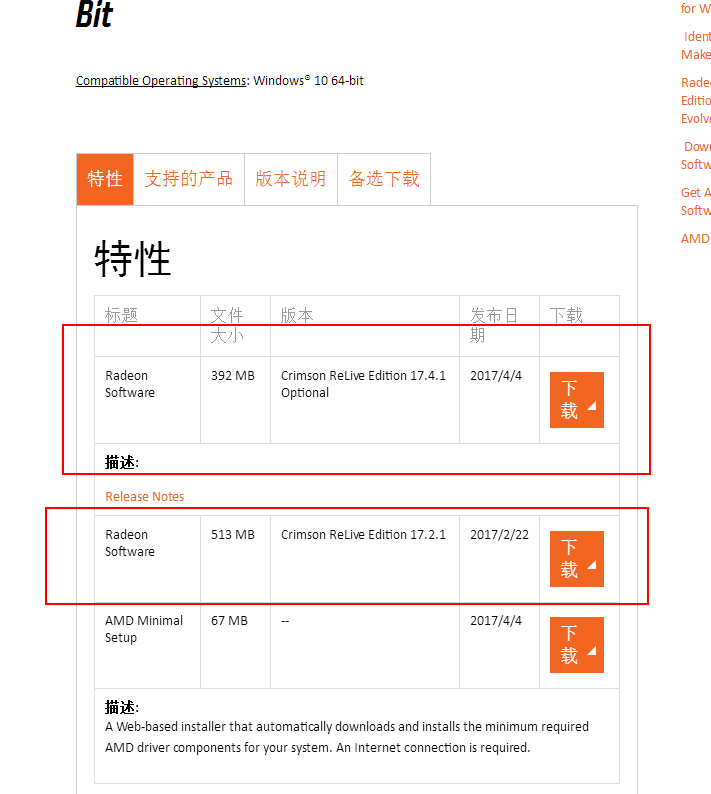Open the sidebar AMD link

tap(695, 239)
